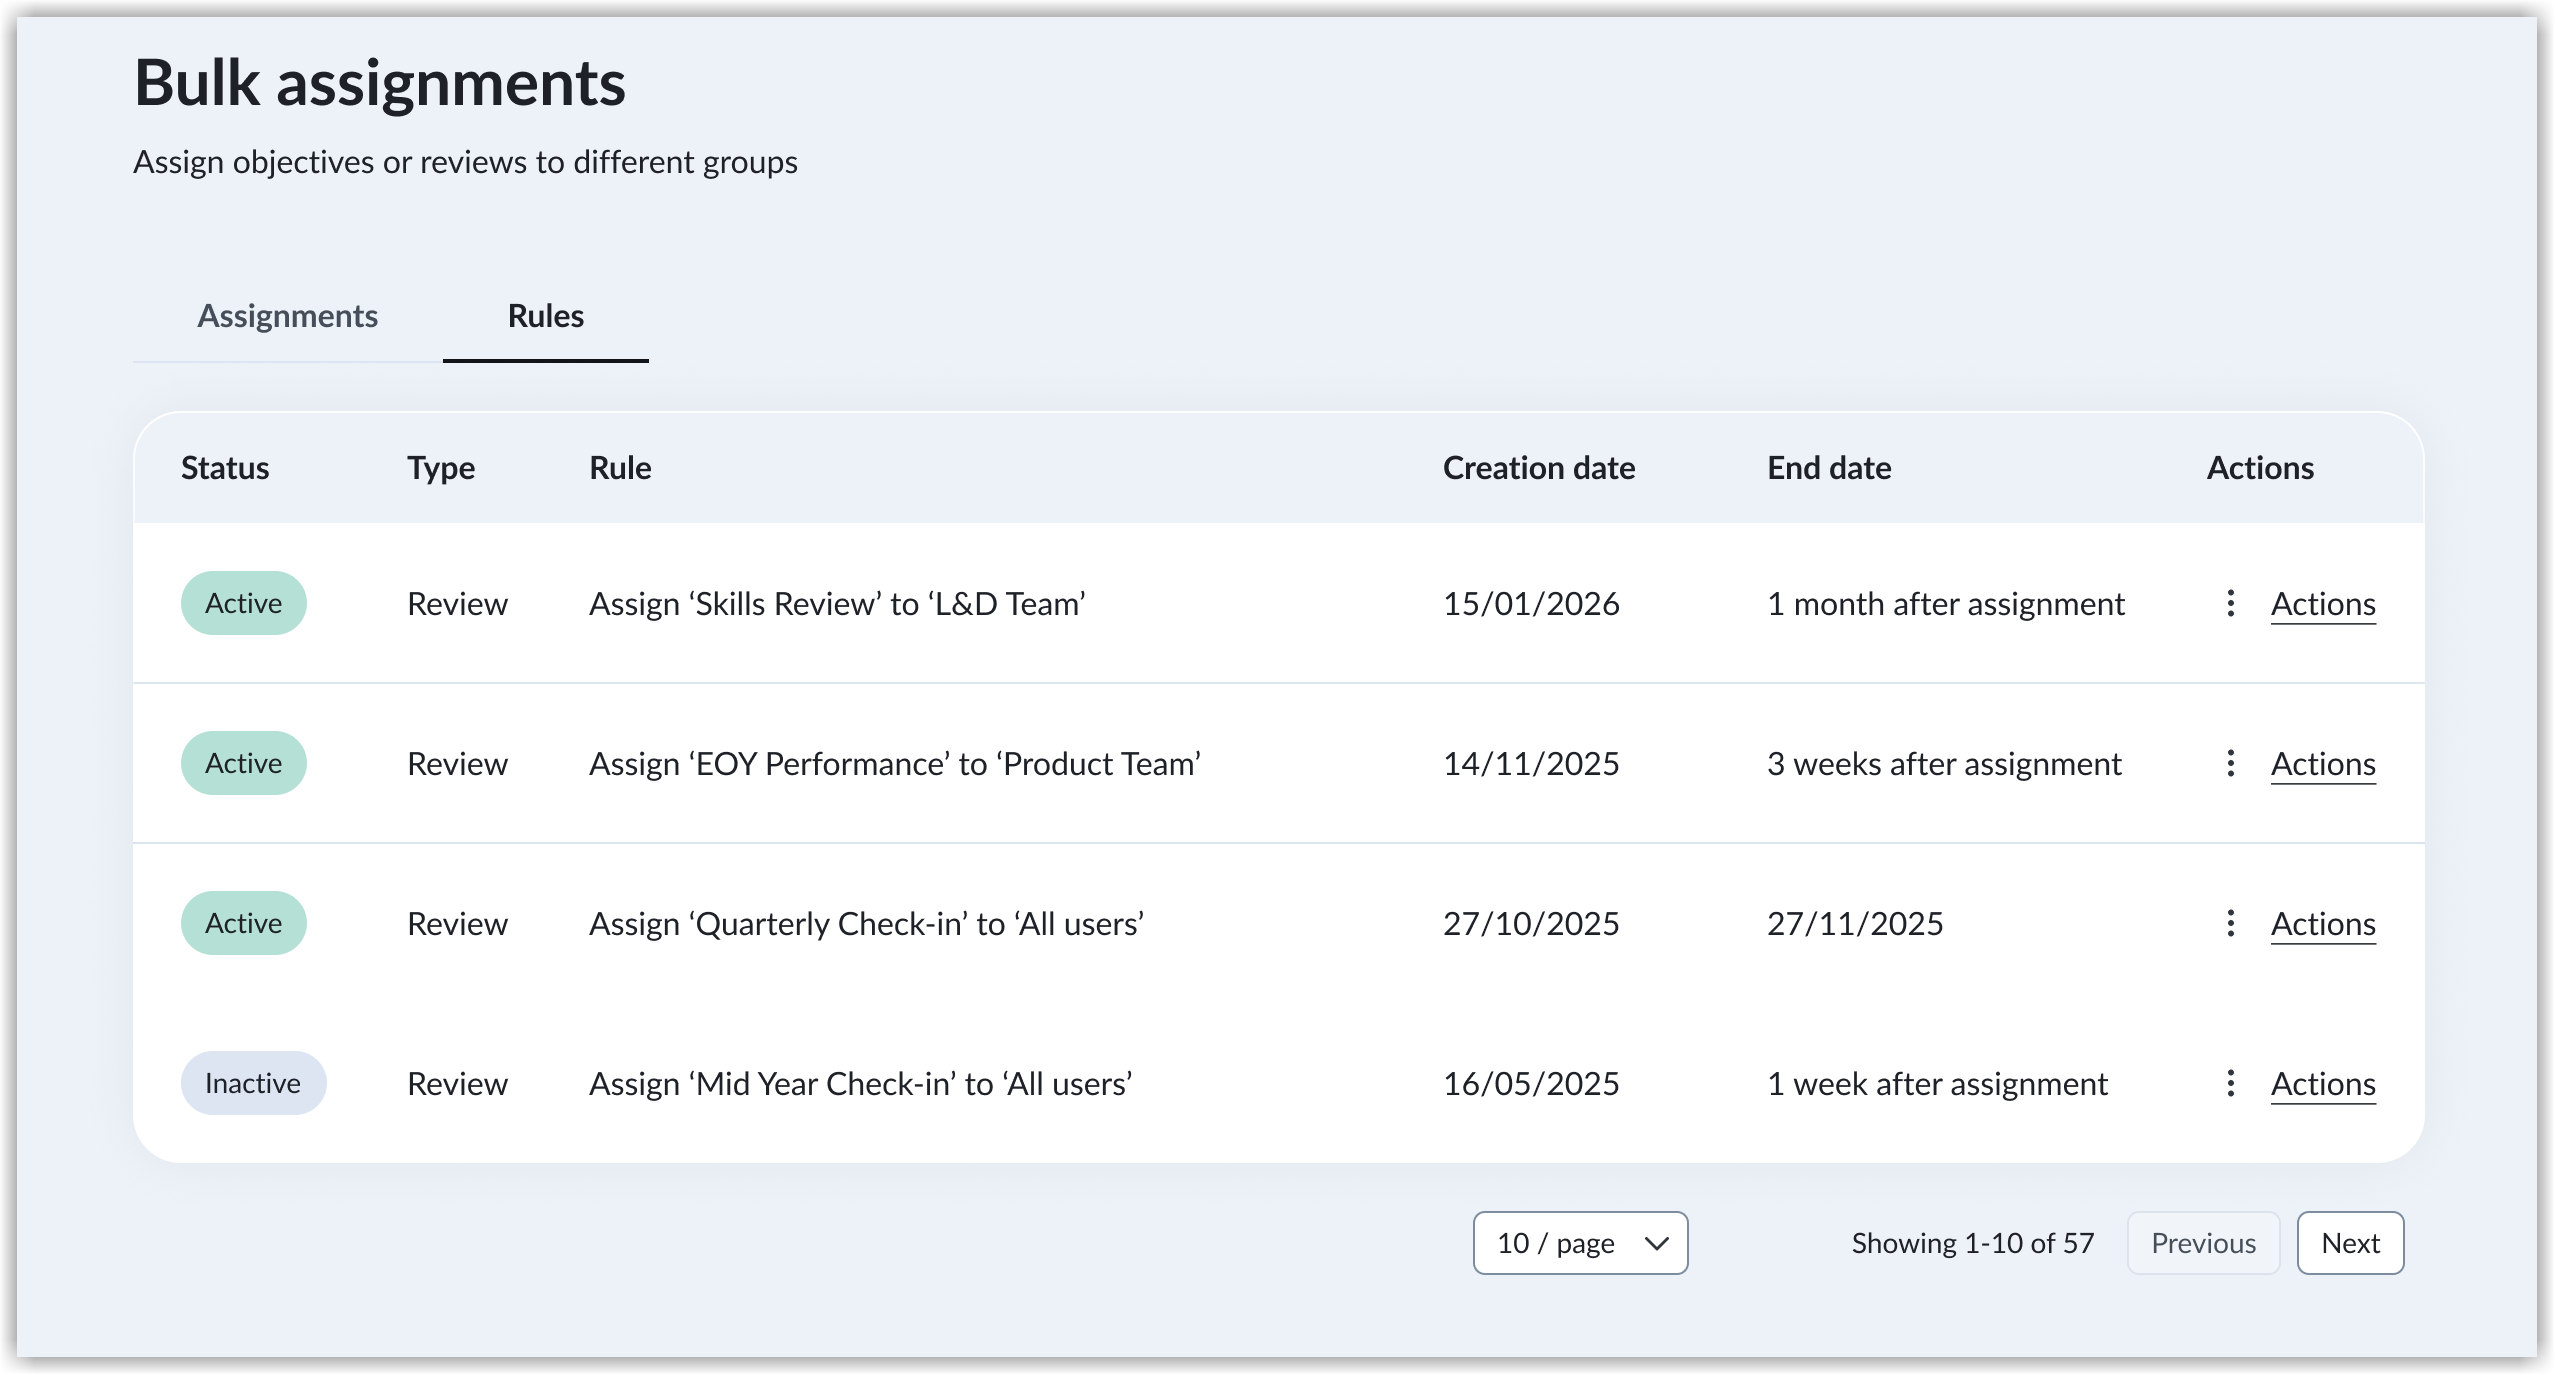This screenshot has width=2555, height=1375.
Task: Click three-dot icon for EOY Performance rule
Action: (x=2230, y=763)
